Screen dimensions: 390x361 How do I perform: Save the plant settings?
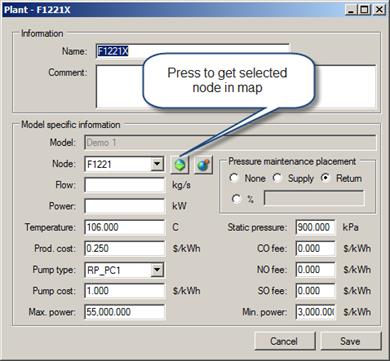point(350,341)
